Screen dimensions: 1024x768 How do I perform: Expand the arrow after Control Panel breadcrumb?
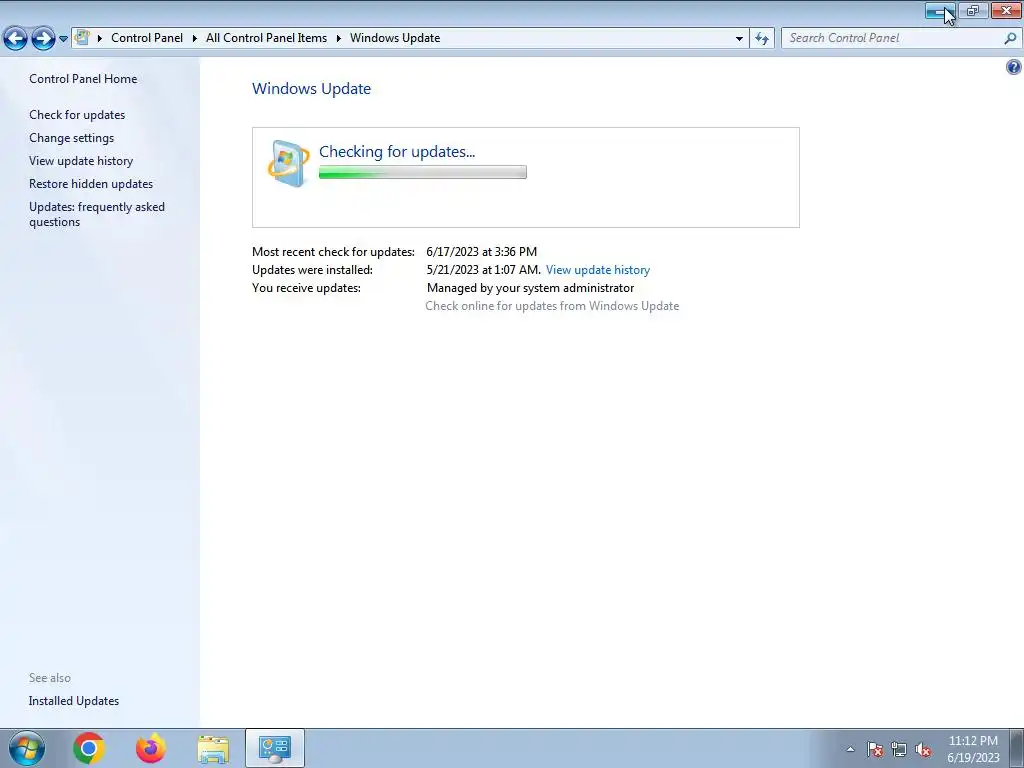195,39
